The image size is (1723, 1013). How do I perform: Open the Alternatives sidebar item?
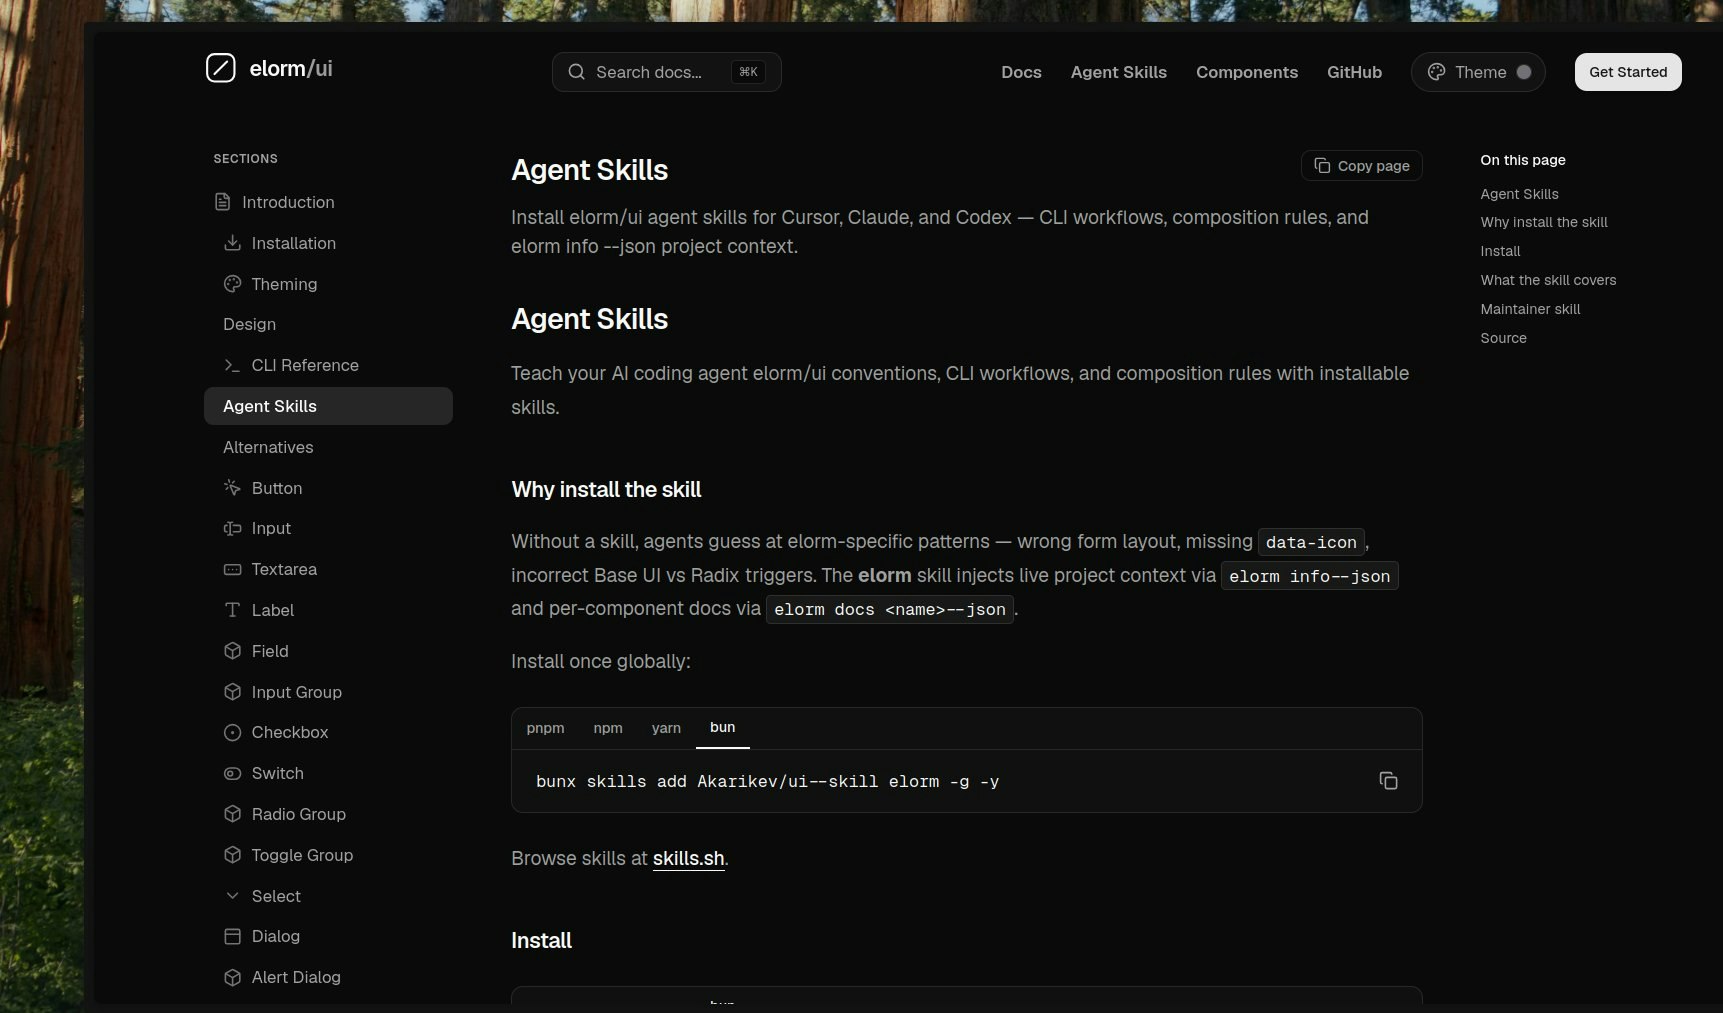point(268,447)
